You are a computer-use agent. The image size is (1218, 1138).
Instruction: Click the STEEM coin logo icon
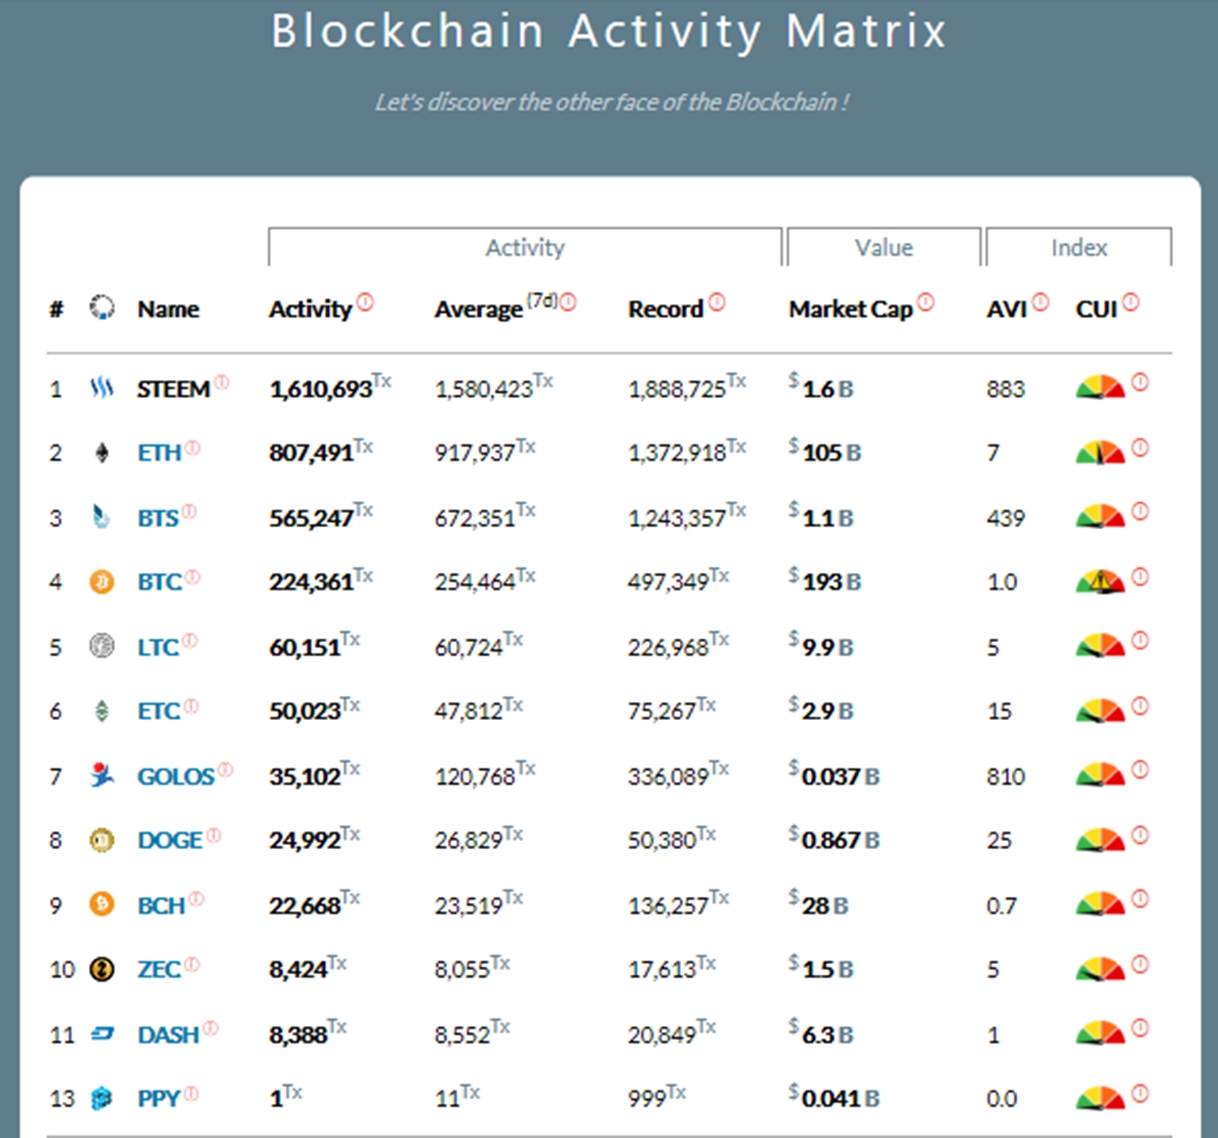102,388
